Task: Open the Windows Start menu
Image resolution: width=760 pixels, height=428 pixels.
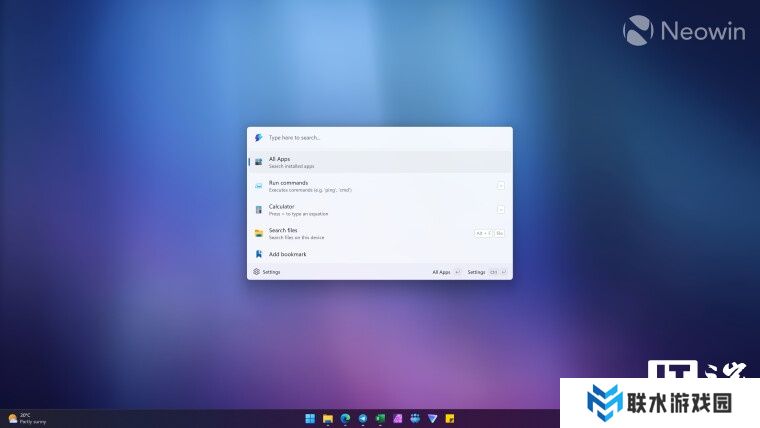Action: (310, 418)
